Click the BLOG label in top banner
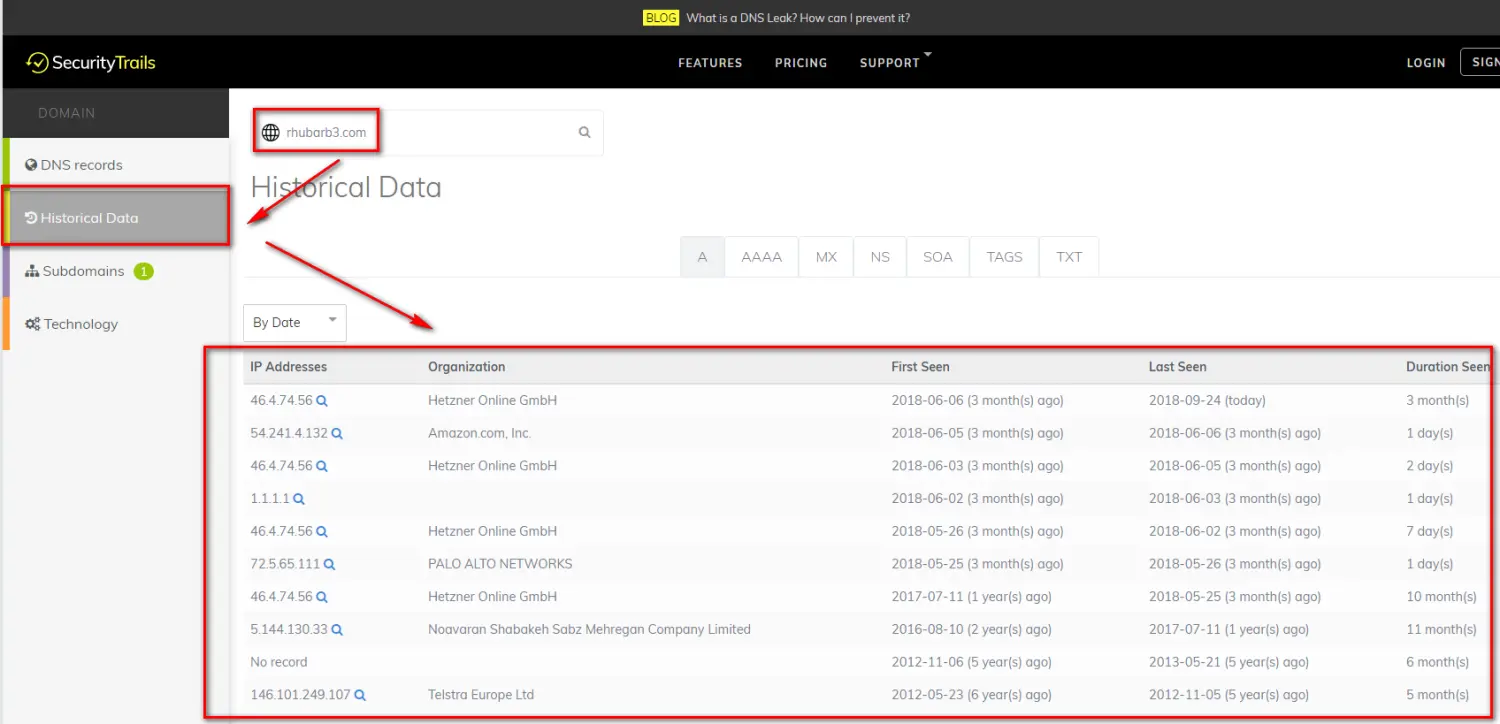Screen dimensions: 1500x724 point(661,18)
